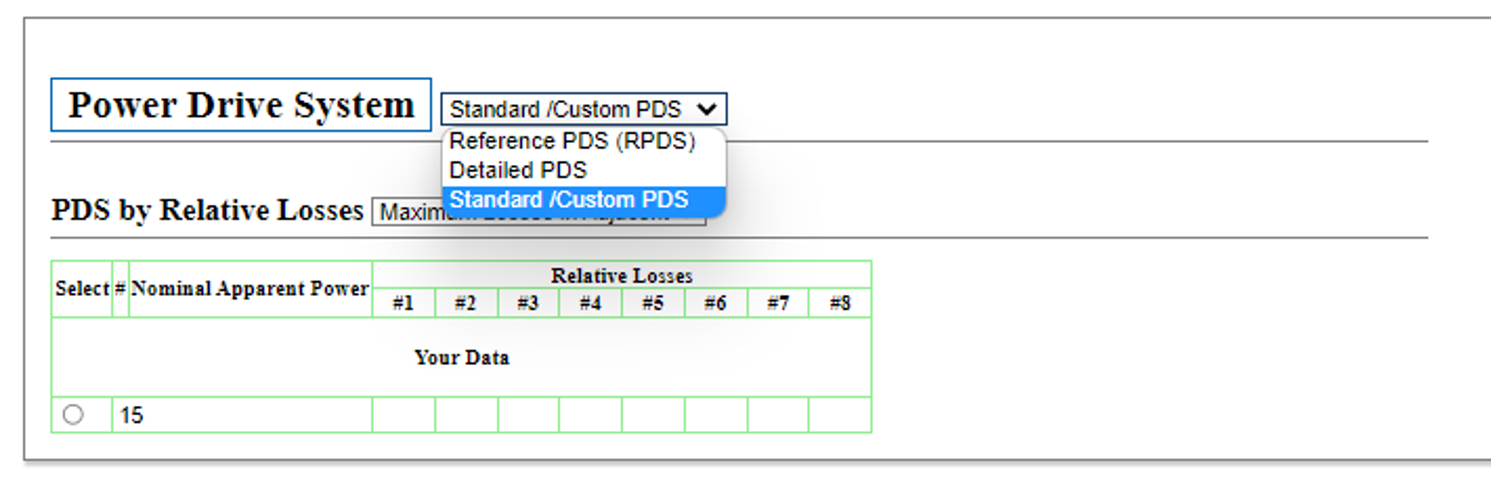The width and height of the screenshot is (1491, 486).
Task: Click the Standard /Custom PDS dropdown arrow
Action: point(707,109)
